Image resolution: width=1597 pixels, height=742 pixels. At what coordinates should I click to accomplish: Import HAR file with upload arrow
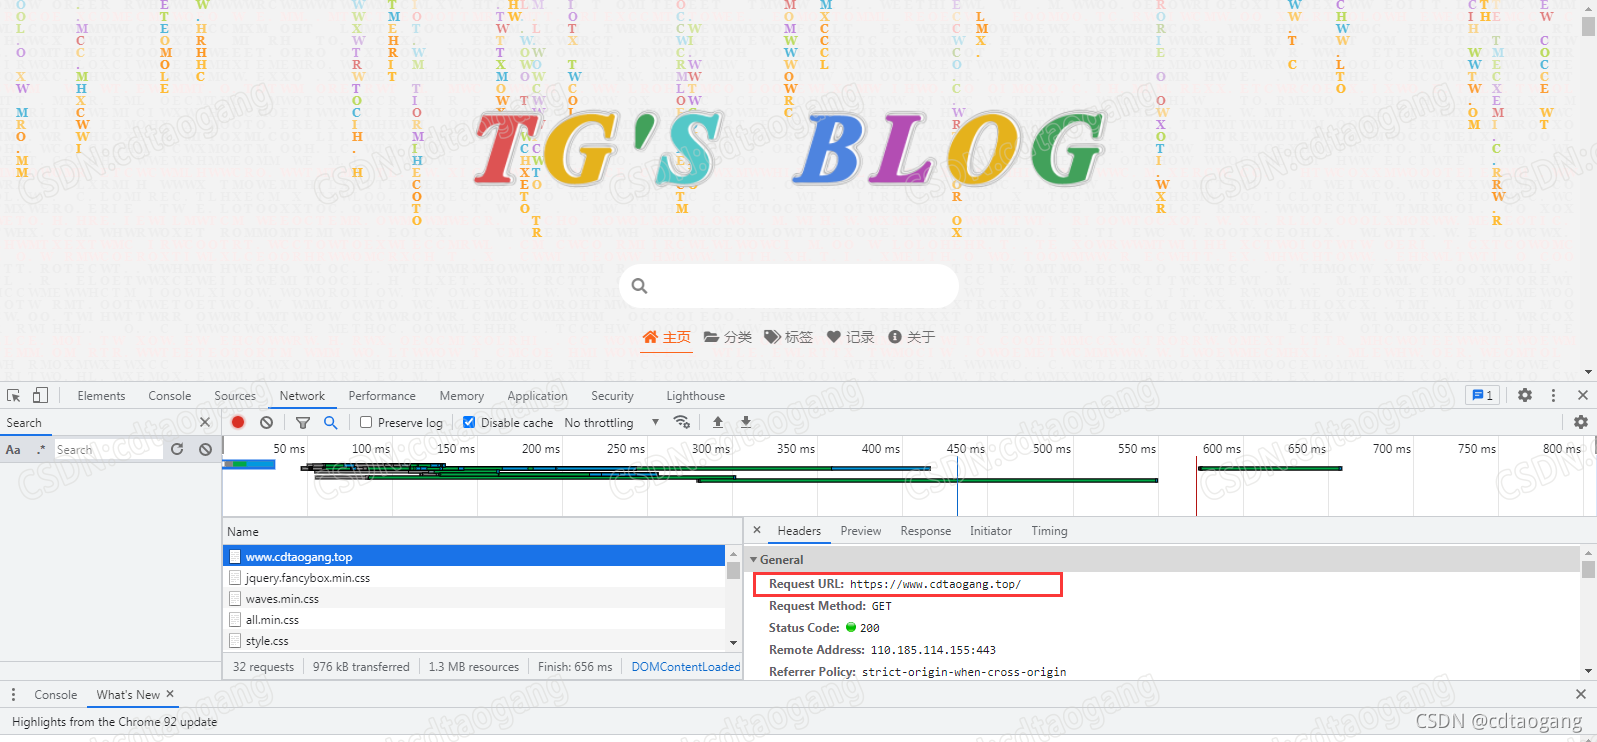pos(718,422)
